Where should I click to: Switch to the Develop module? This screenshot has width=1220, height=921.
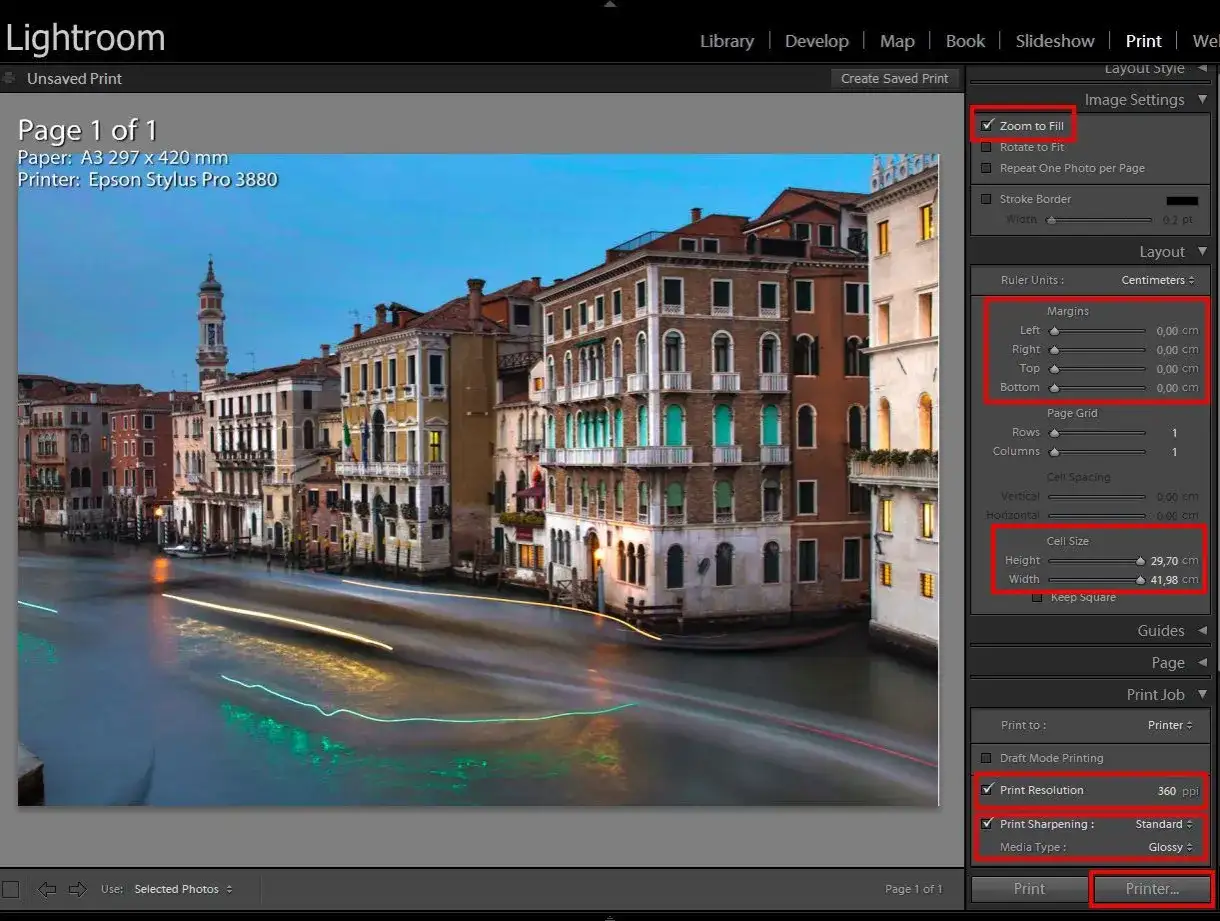pyautogui.click(x=816, y=41)
